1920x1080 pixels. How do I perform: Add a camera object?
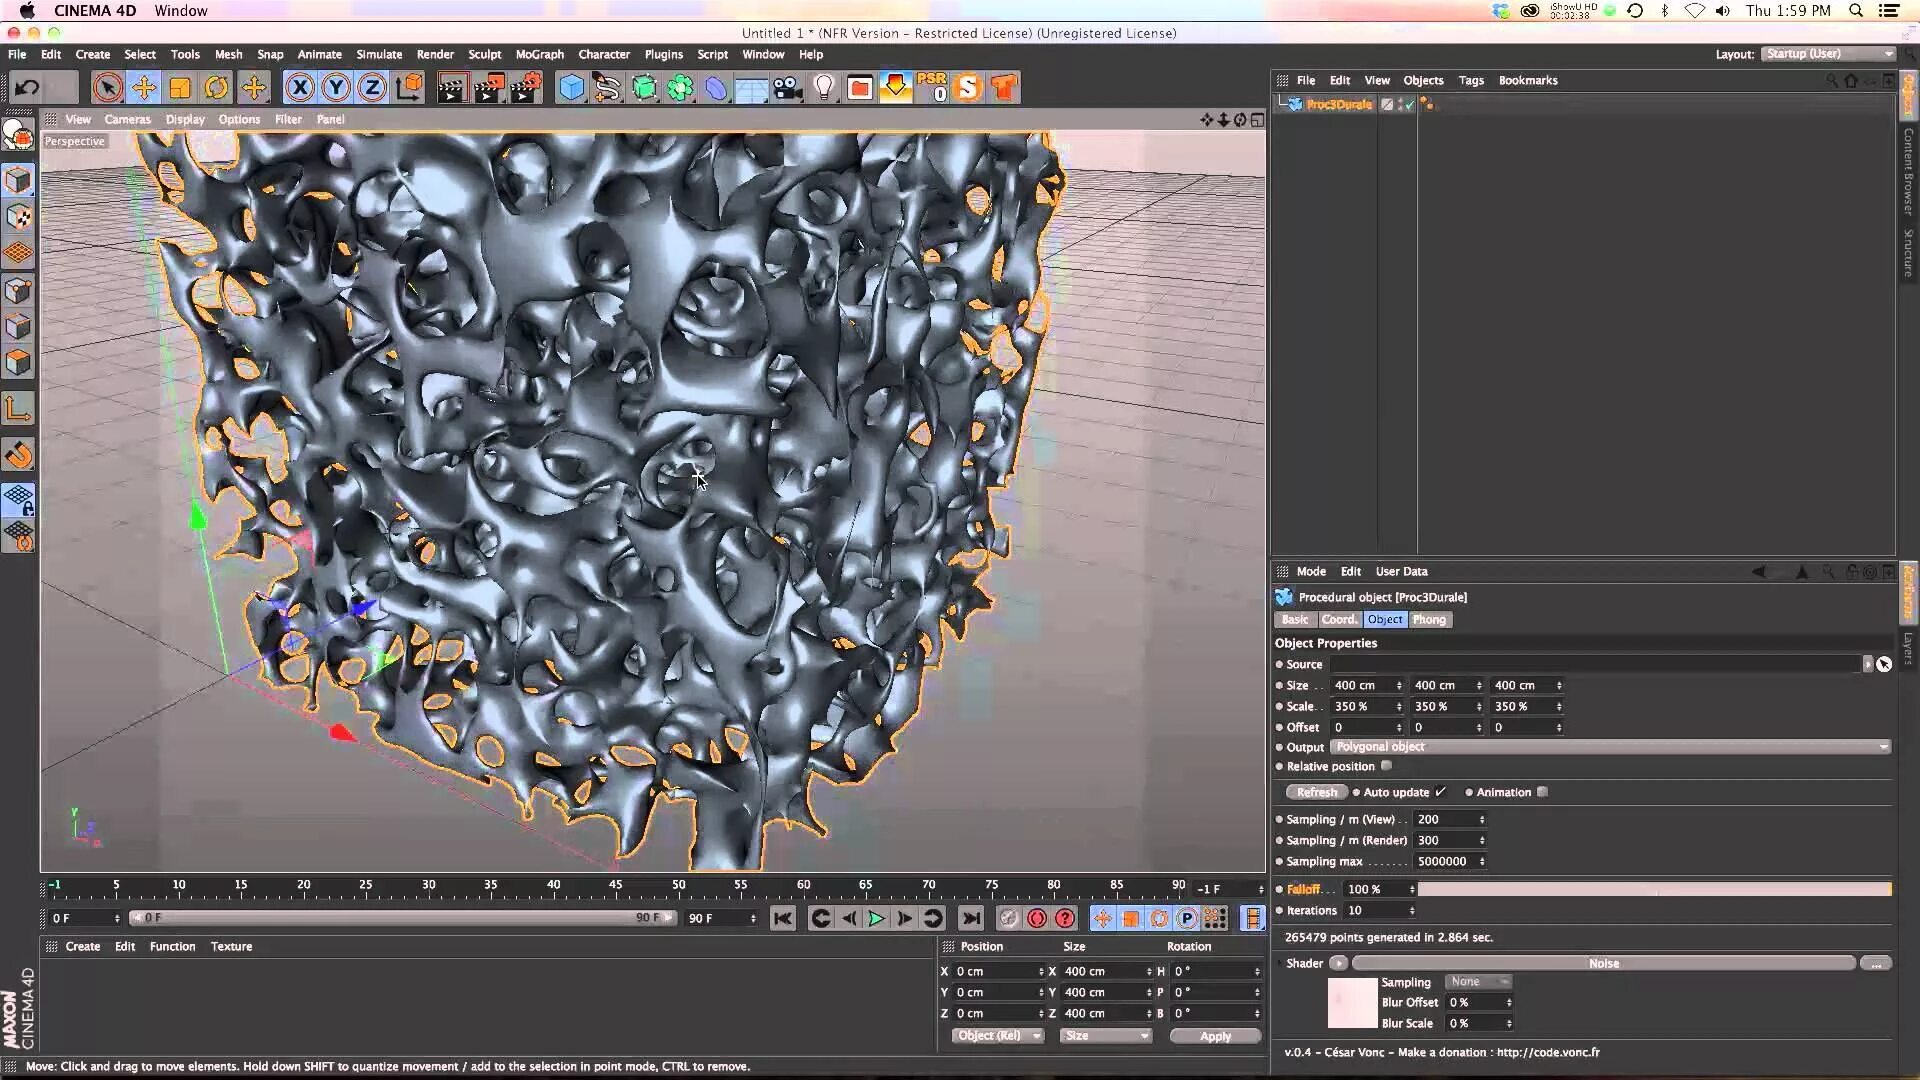(788, 88)
